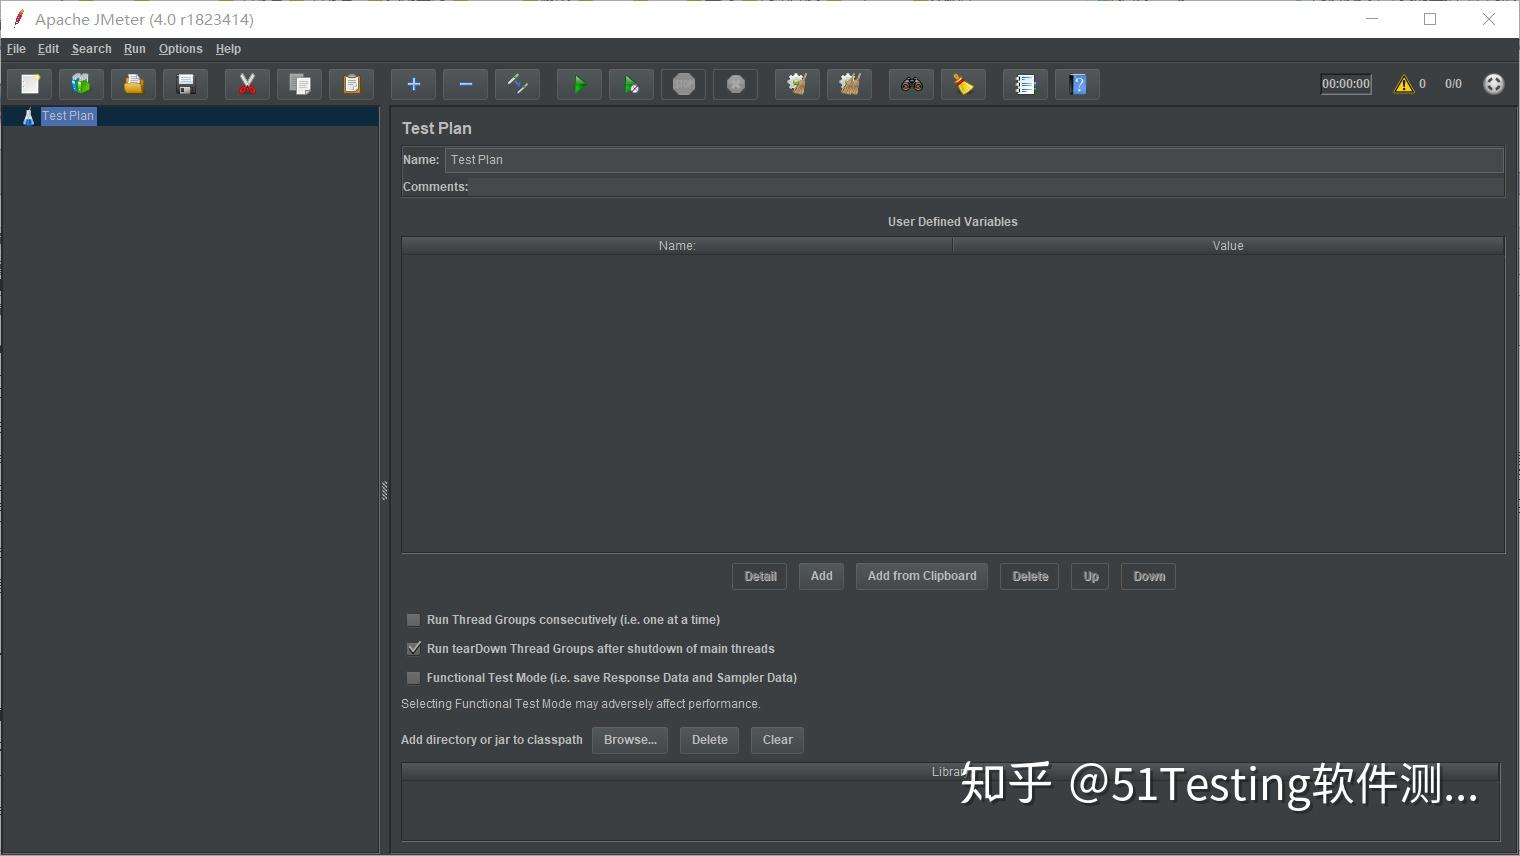Click the Reset Search brush icon
1520x856 pixels.
click(x=964, y=84)
